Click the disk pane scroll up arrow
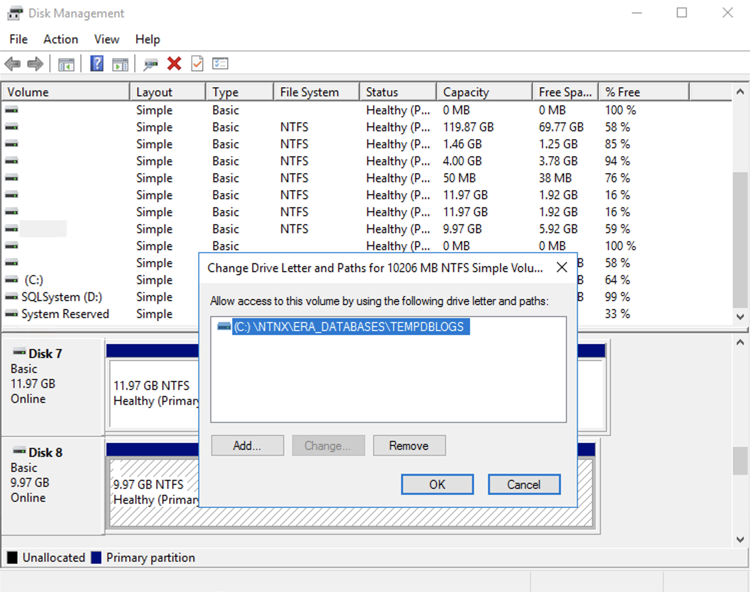 click(740, 342)
